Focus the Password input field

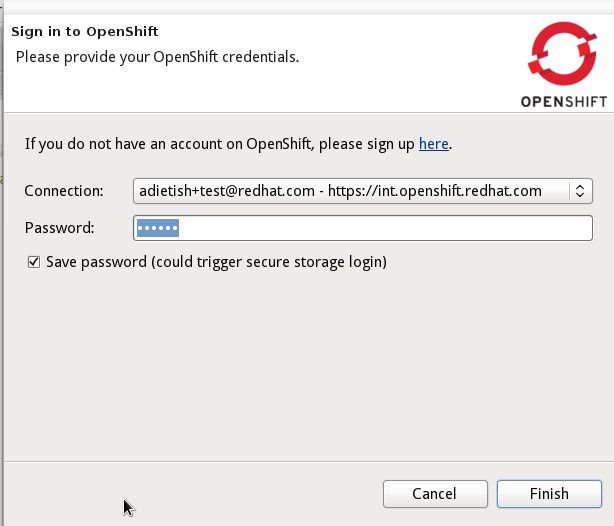click(x=362, y=228)
